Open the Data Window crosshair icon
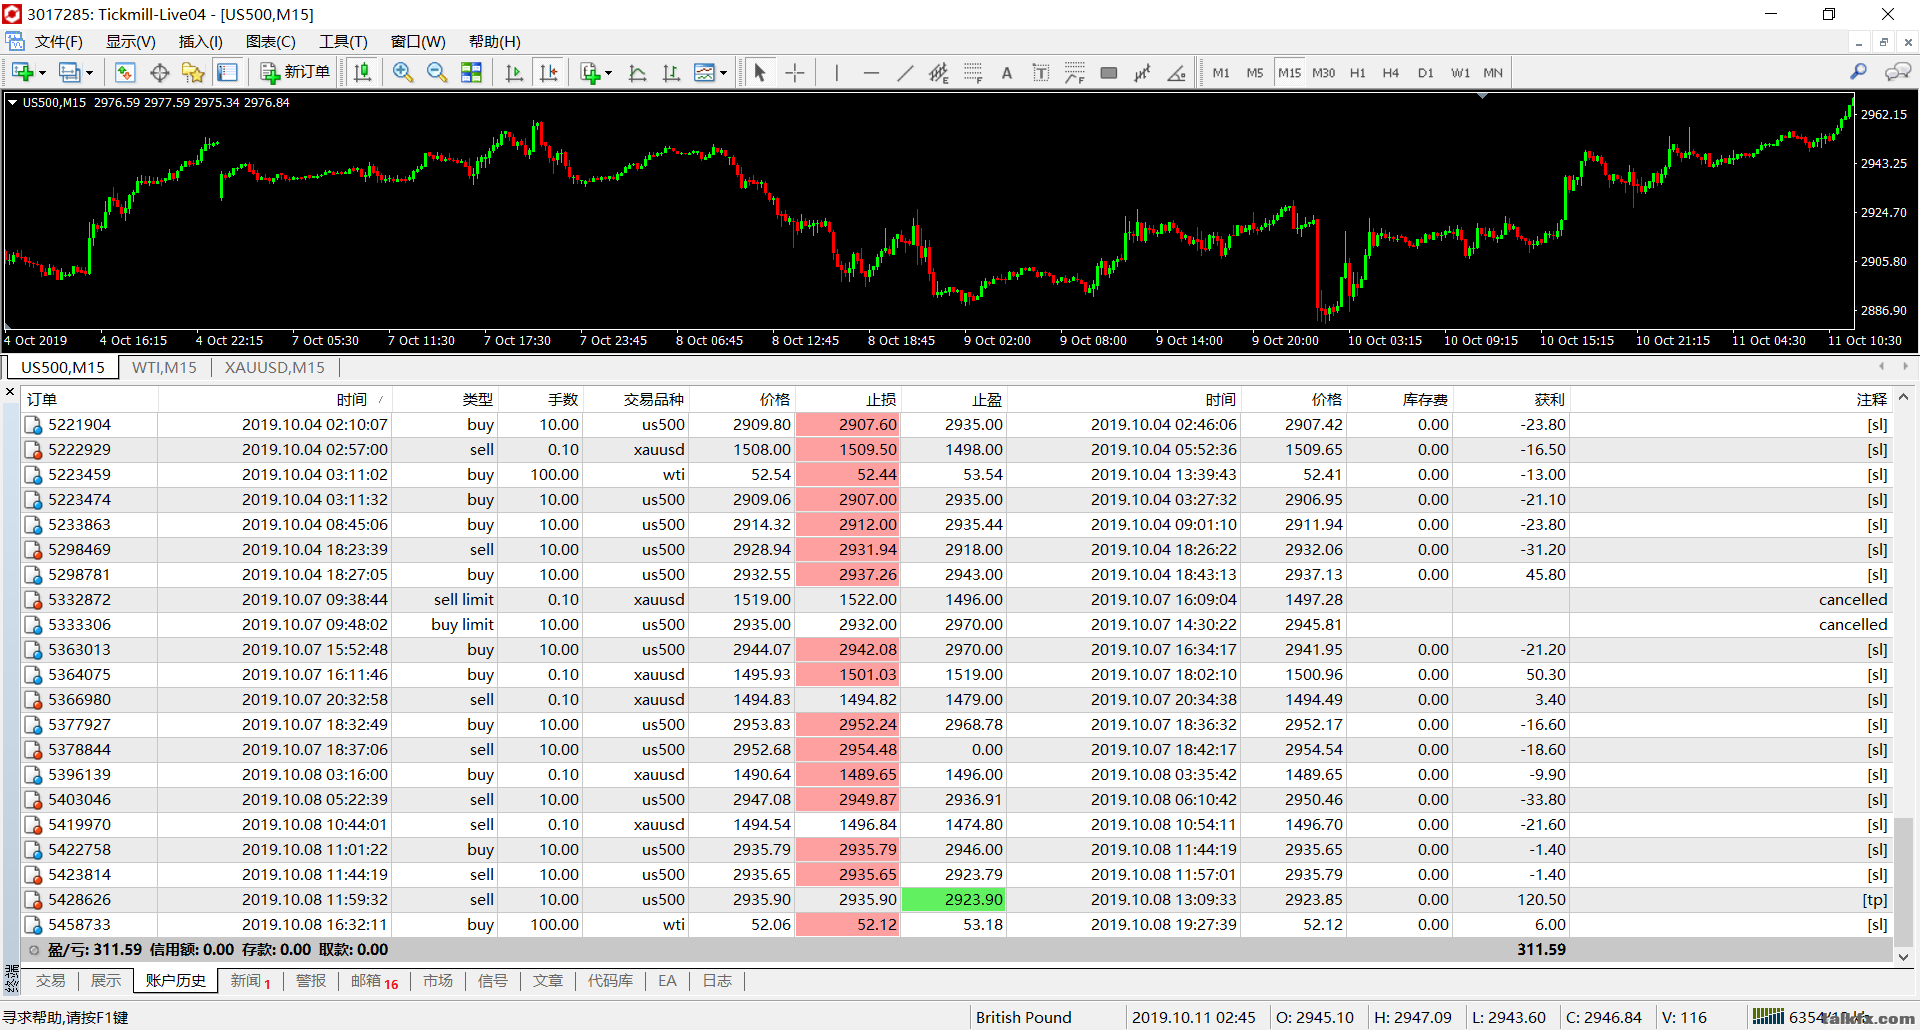This screenshot has width=1920, height=1030. click(159, 72)
